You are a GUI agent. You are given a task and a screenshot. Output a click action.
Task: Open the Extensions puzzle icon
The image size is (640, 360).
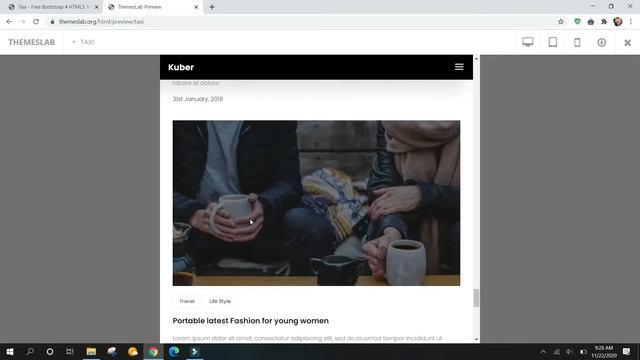pos(604,22)
